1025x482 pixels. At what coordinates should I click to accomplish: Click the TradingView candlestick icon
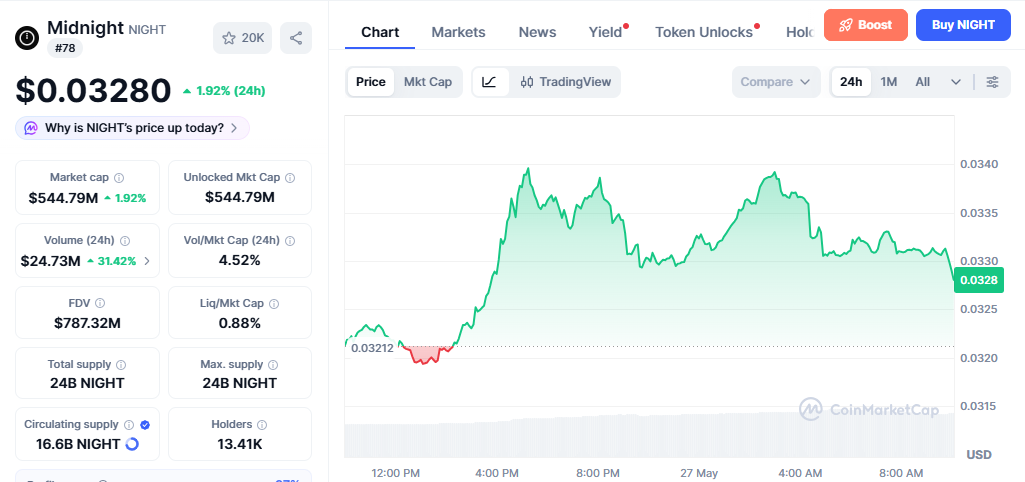click(527, 82)
